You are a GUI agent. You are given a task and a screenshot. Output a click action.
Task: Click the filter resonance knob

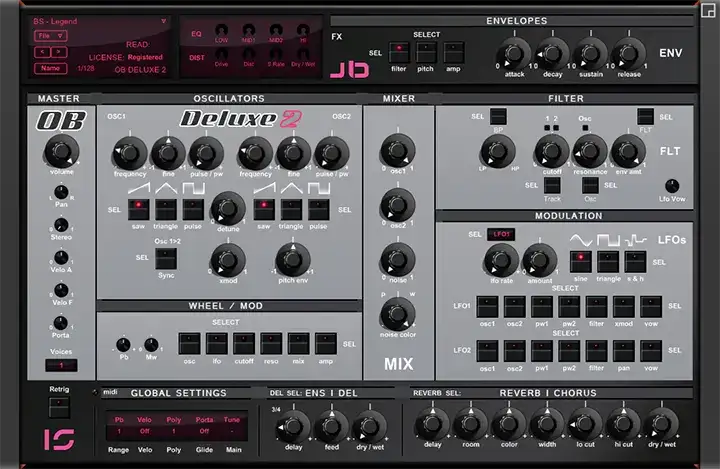[x=590, y=151]
